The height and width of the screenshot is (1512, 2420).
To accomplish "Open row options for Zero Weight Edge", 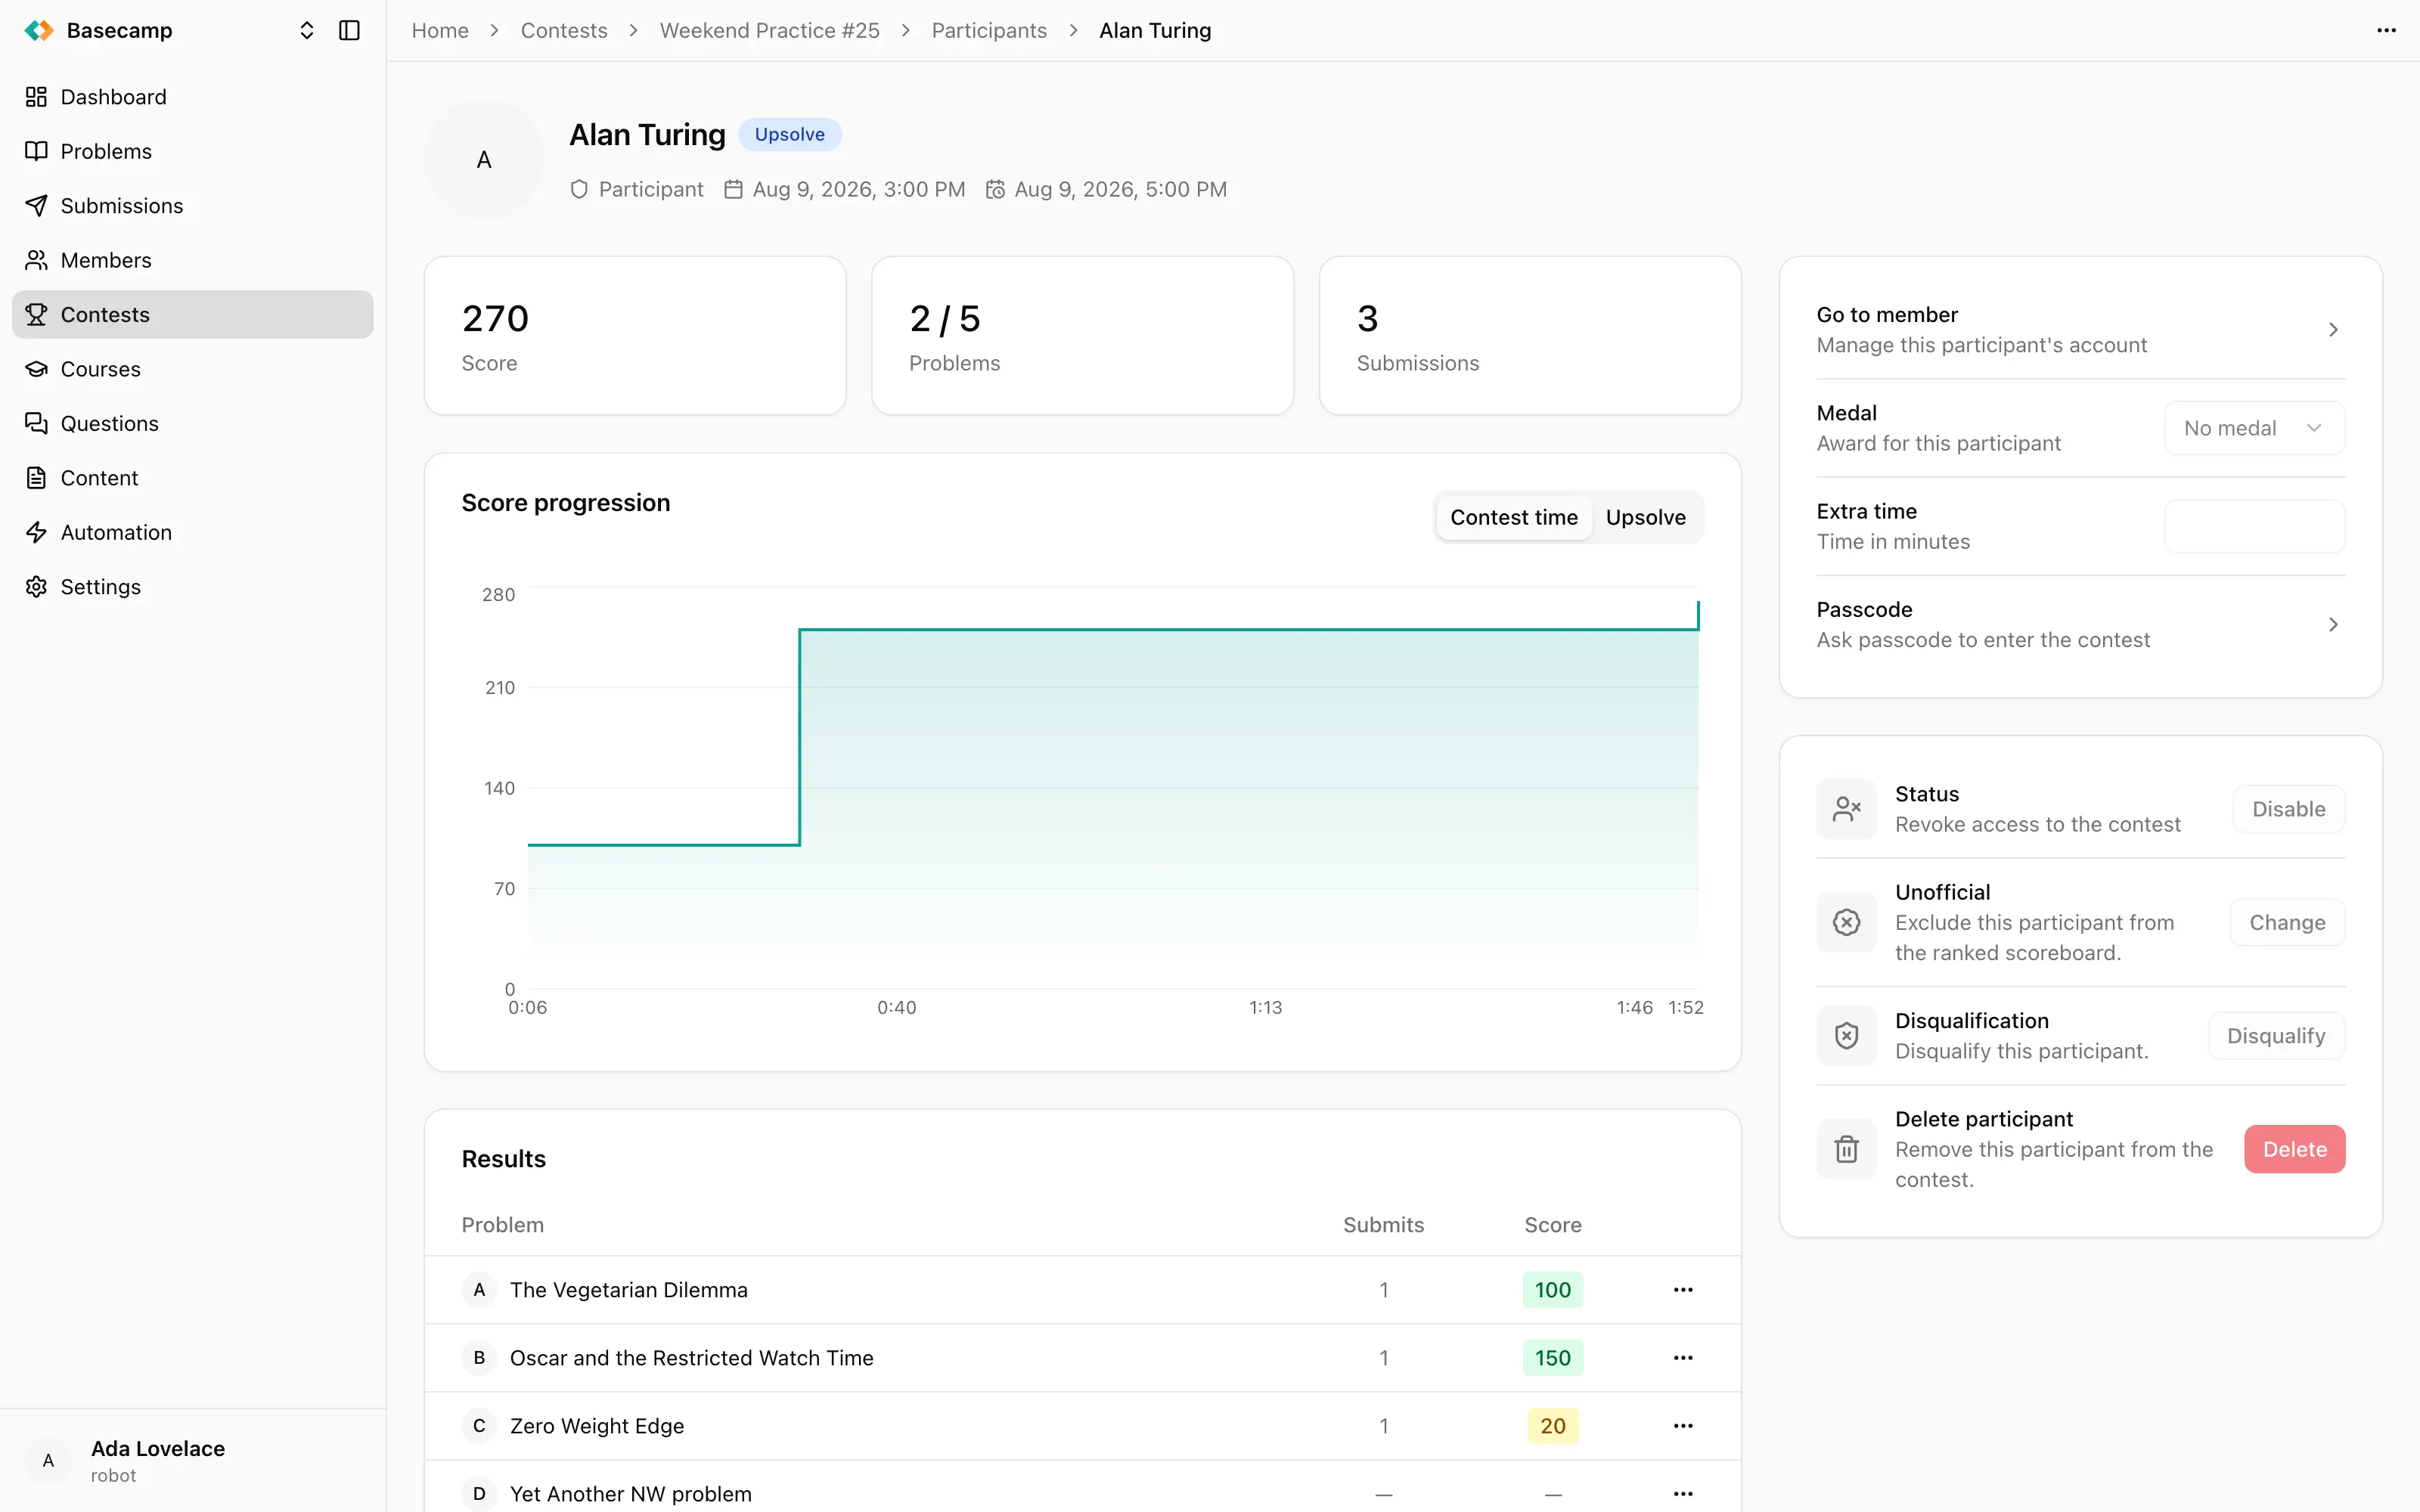I will click(1683, 1425).
